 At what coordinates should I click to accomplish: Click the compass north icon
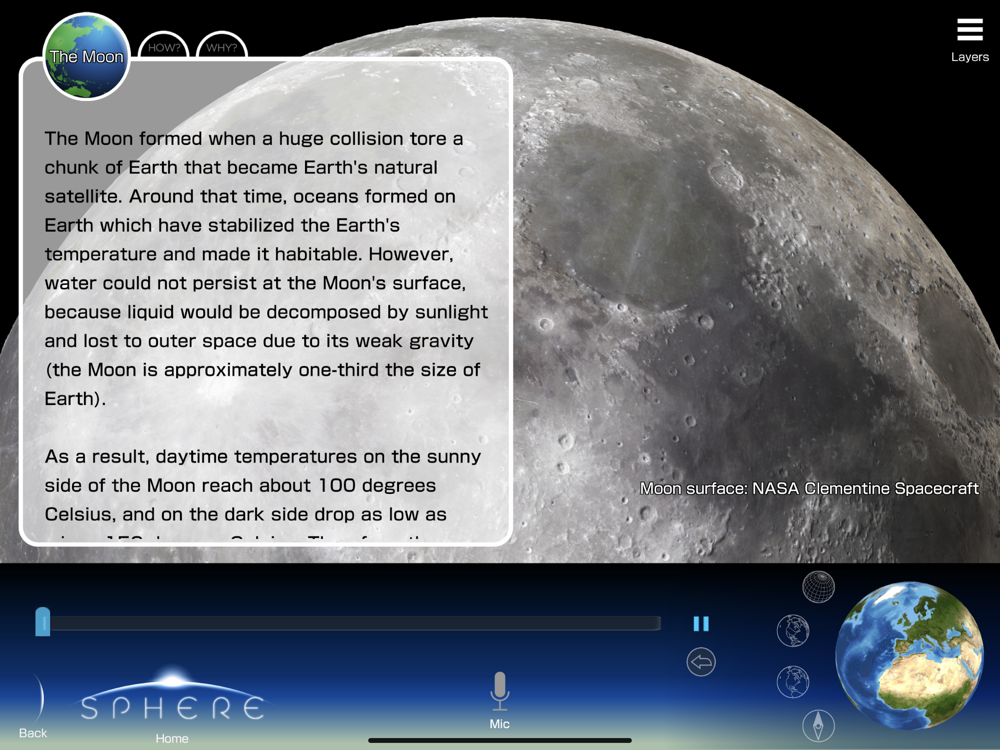point(818,726)
